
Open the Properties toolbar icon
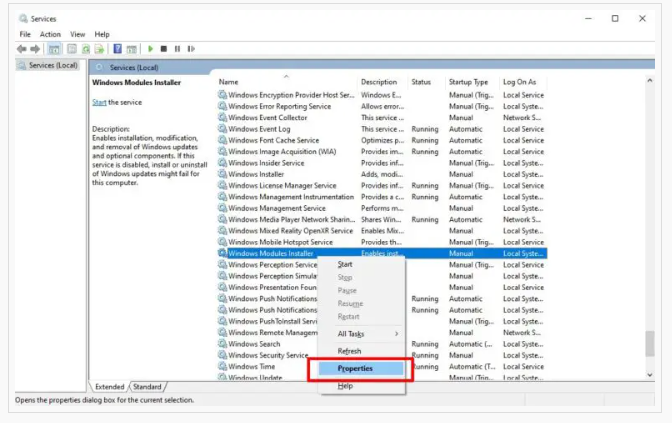(72, 49)
